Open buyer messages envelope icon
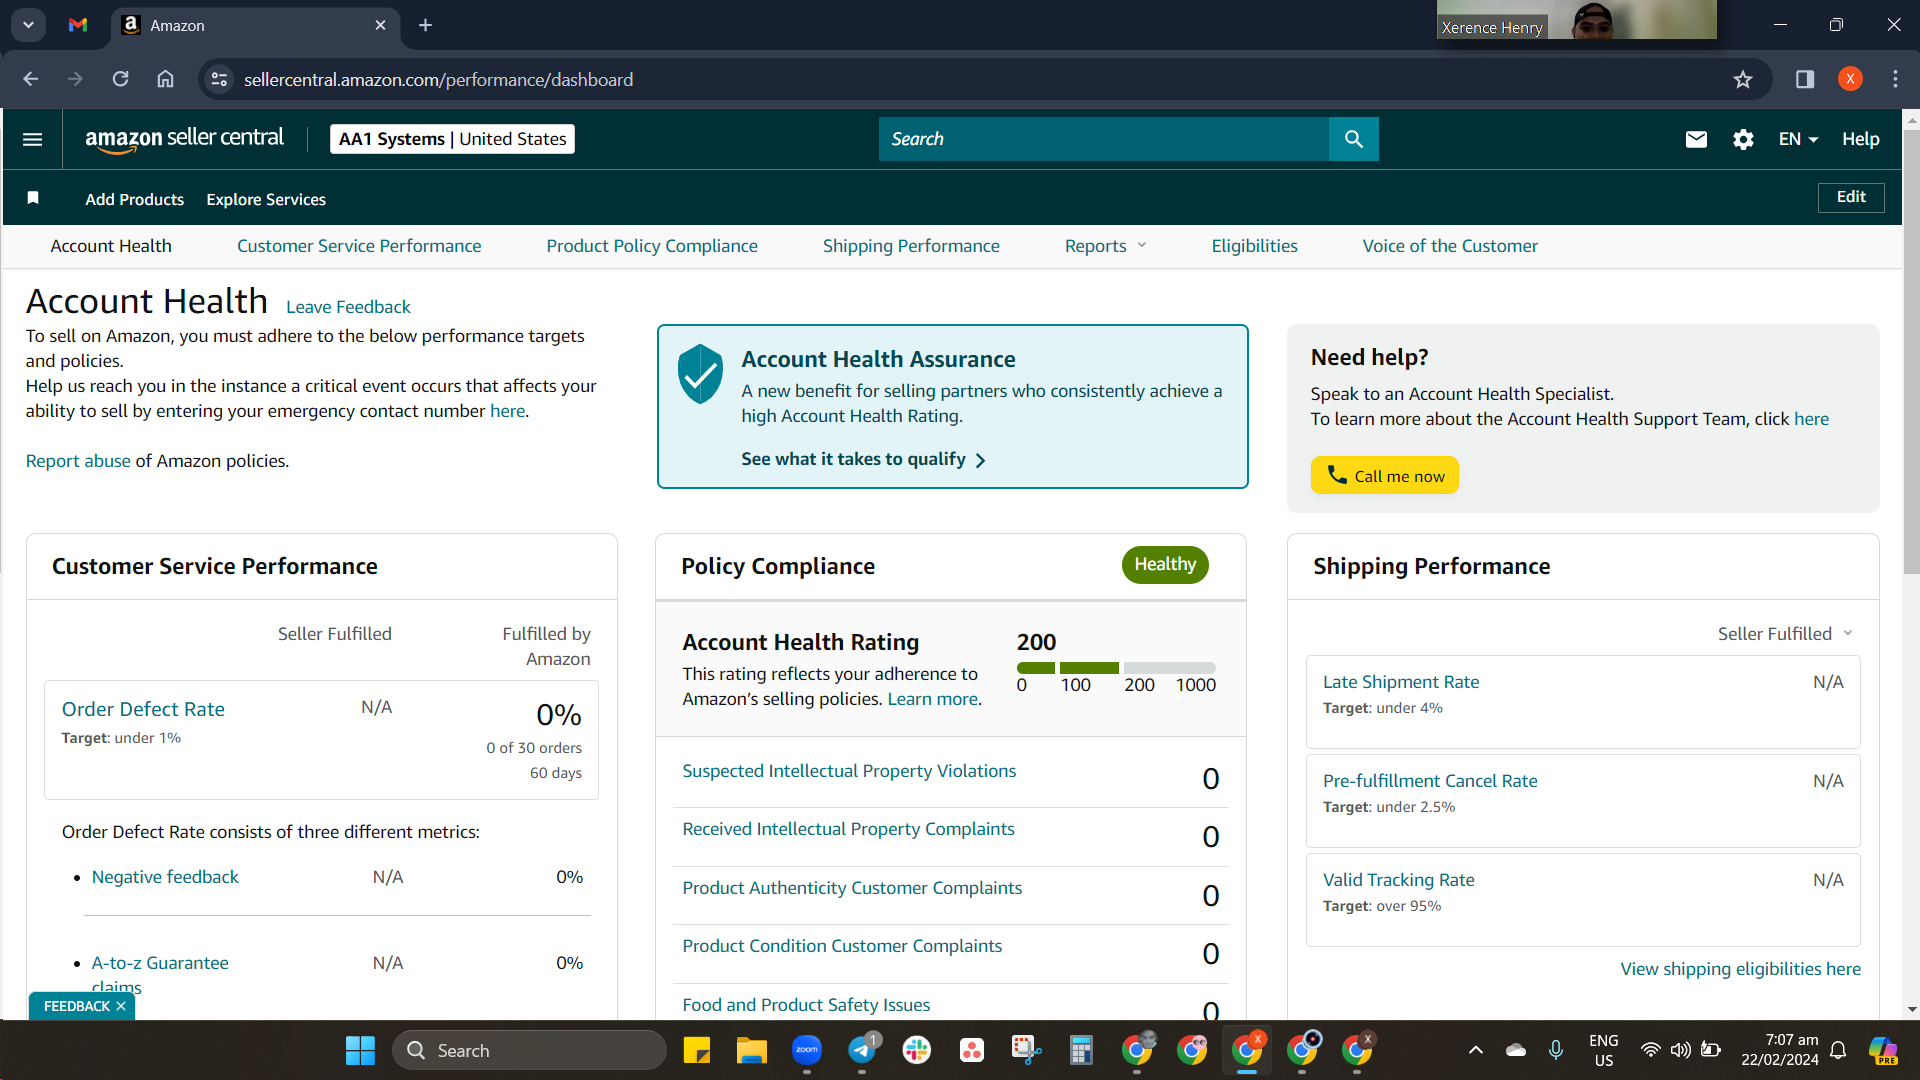 (x=1696, y=139)
